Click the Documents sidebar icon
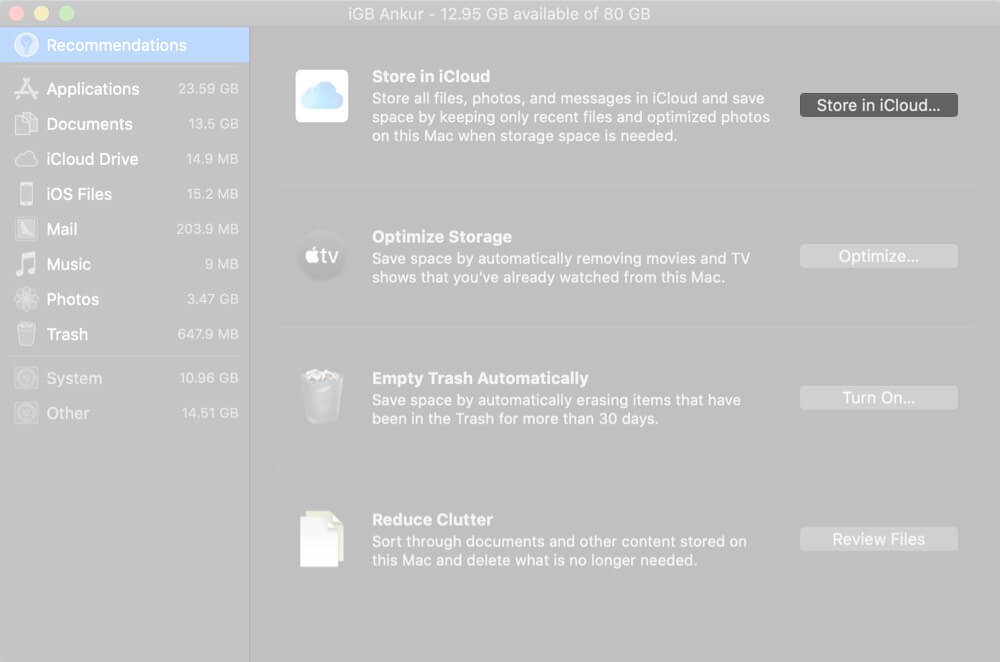The width and height of the screenshot is (1000, 662). click(x=26, y=124)
